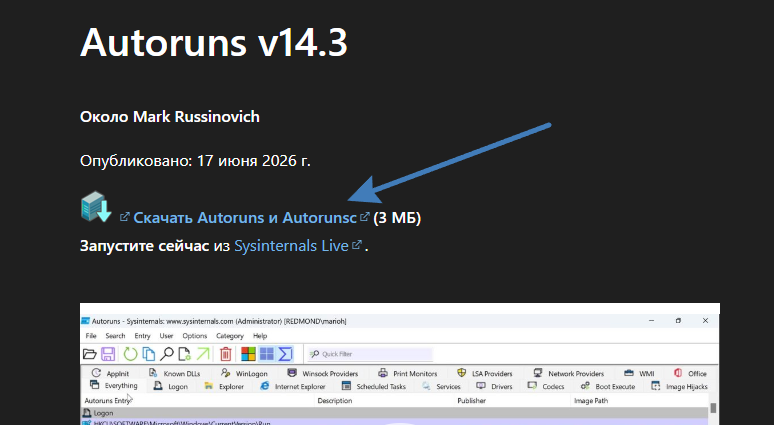Click the Запустите сейчас text

pos(145,246)
